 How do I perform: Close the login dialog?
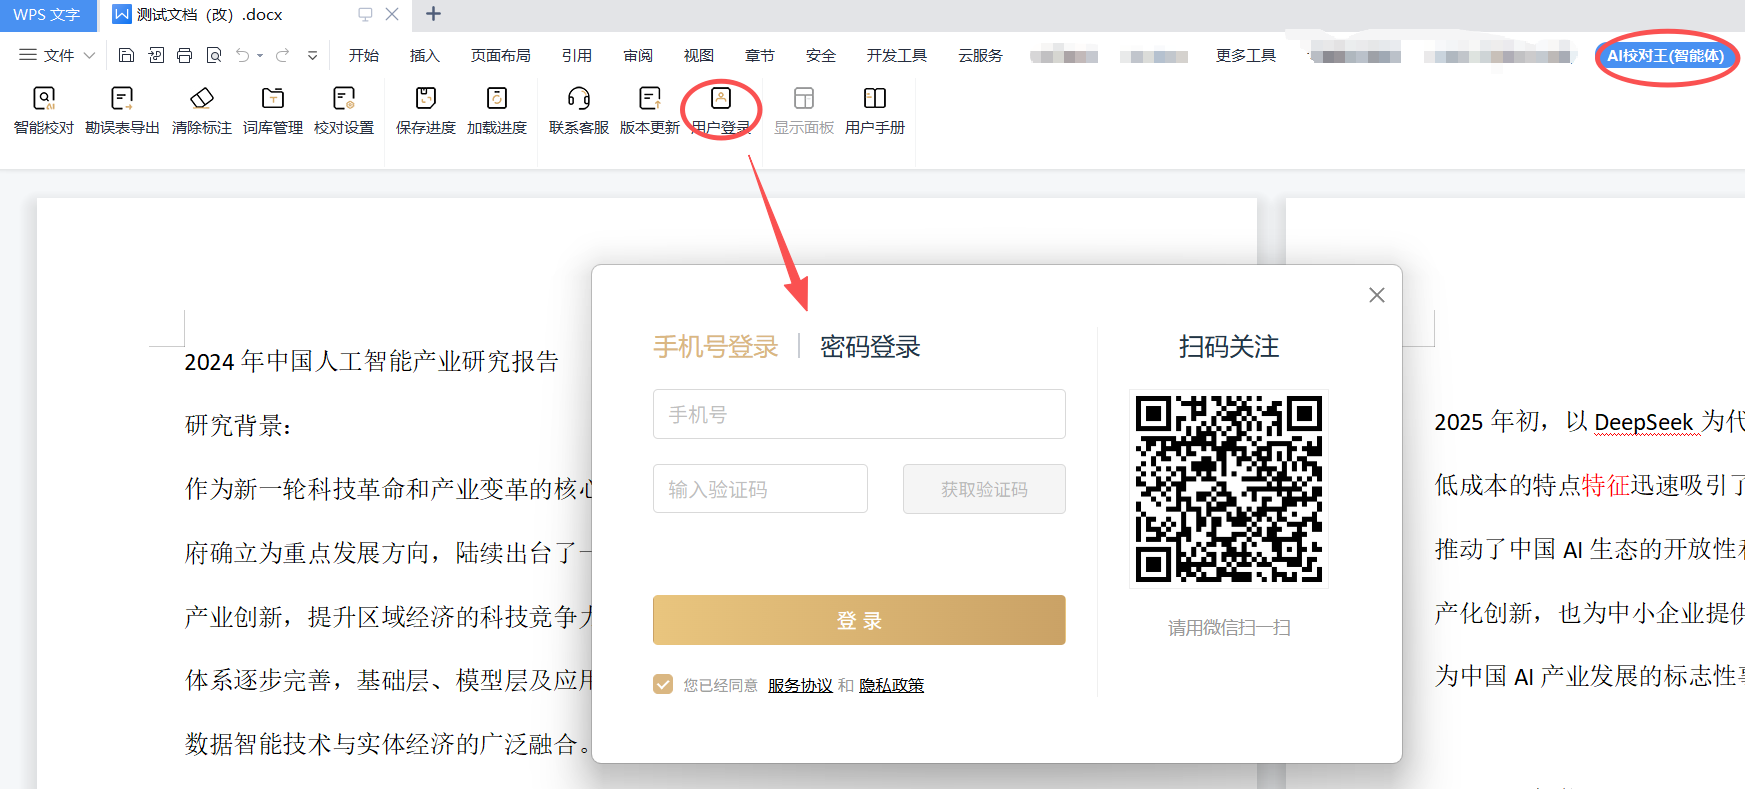[x=1377, y=295]
